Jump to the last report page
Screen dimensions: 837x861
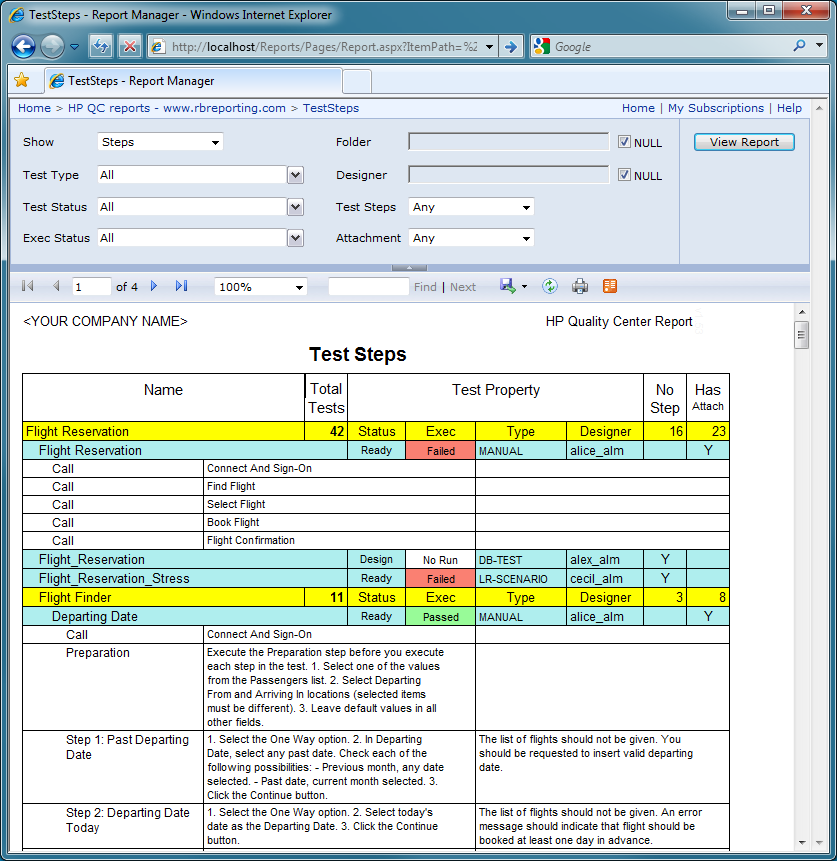point(181,286)
